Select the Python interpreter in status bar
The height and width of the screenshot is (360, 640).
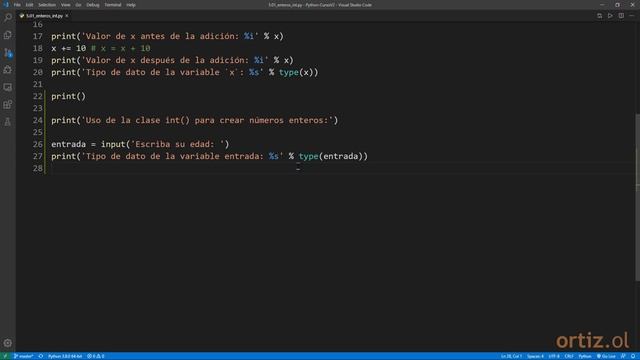click(65, 356)
